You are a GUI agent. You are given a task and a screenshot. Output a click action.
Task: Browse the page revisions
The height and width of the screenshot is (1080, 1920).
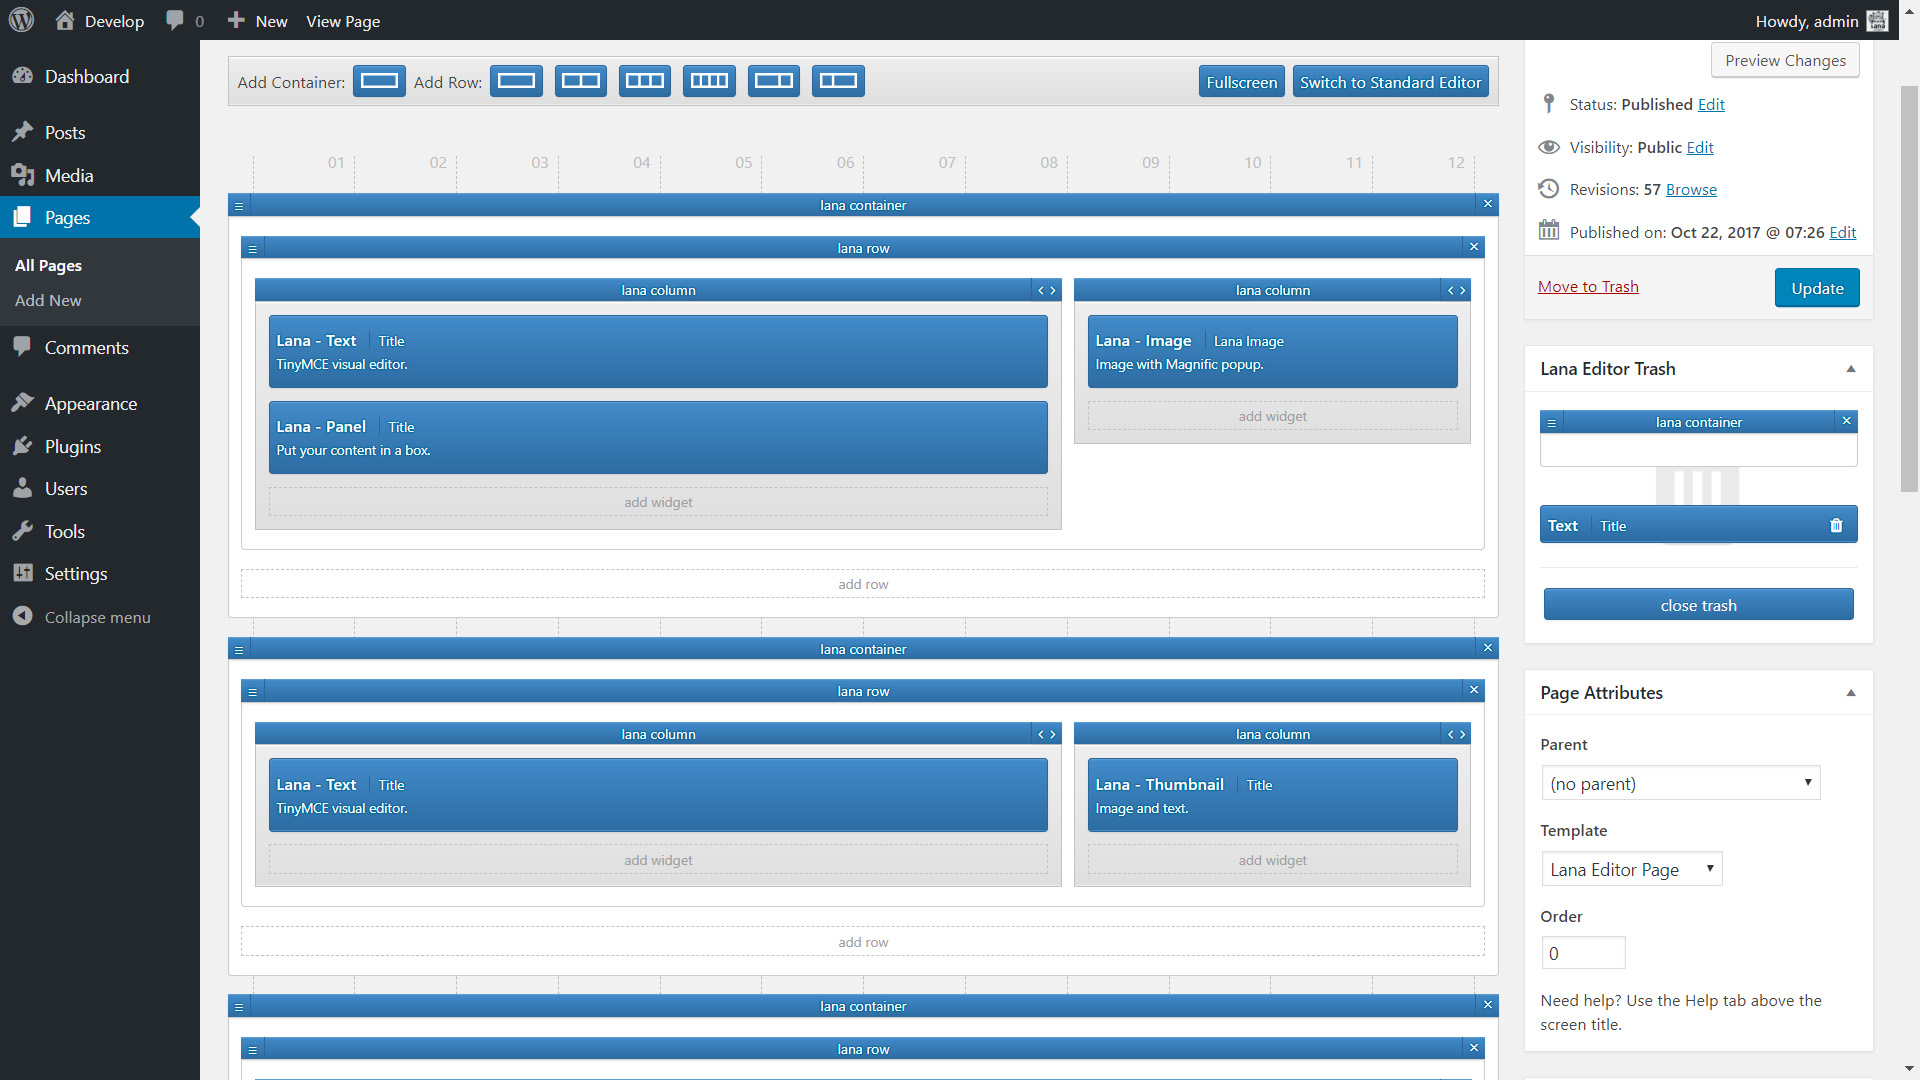[x=1690, y=189]
